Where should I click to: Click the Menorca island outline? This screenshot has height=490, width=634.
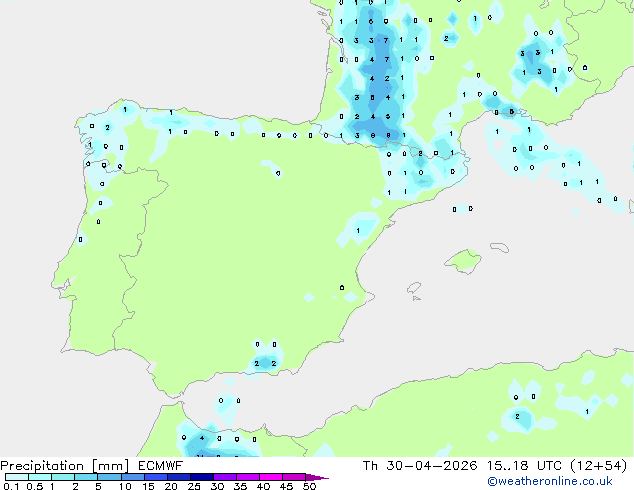499,247
